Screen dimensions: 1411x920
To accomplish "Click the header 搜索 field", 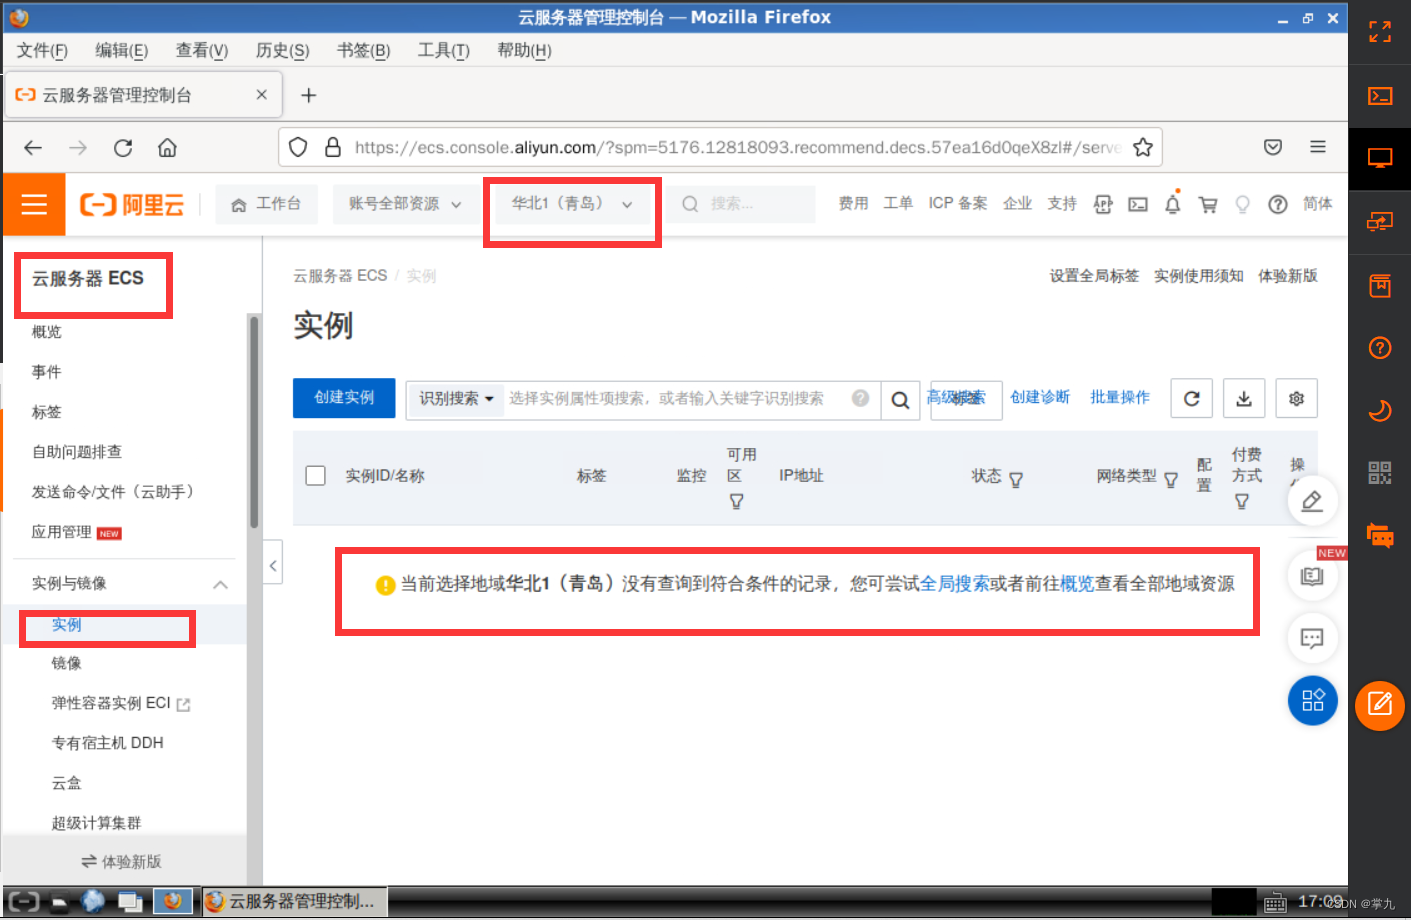I will tap(742, 204).
